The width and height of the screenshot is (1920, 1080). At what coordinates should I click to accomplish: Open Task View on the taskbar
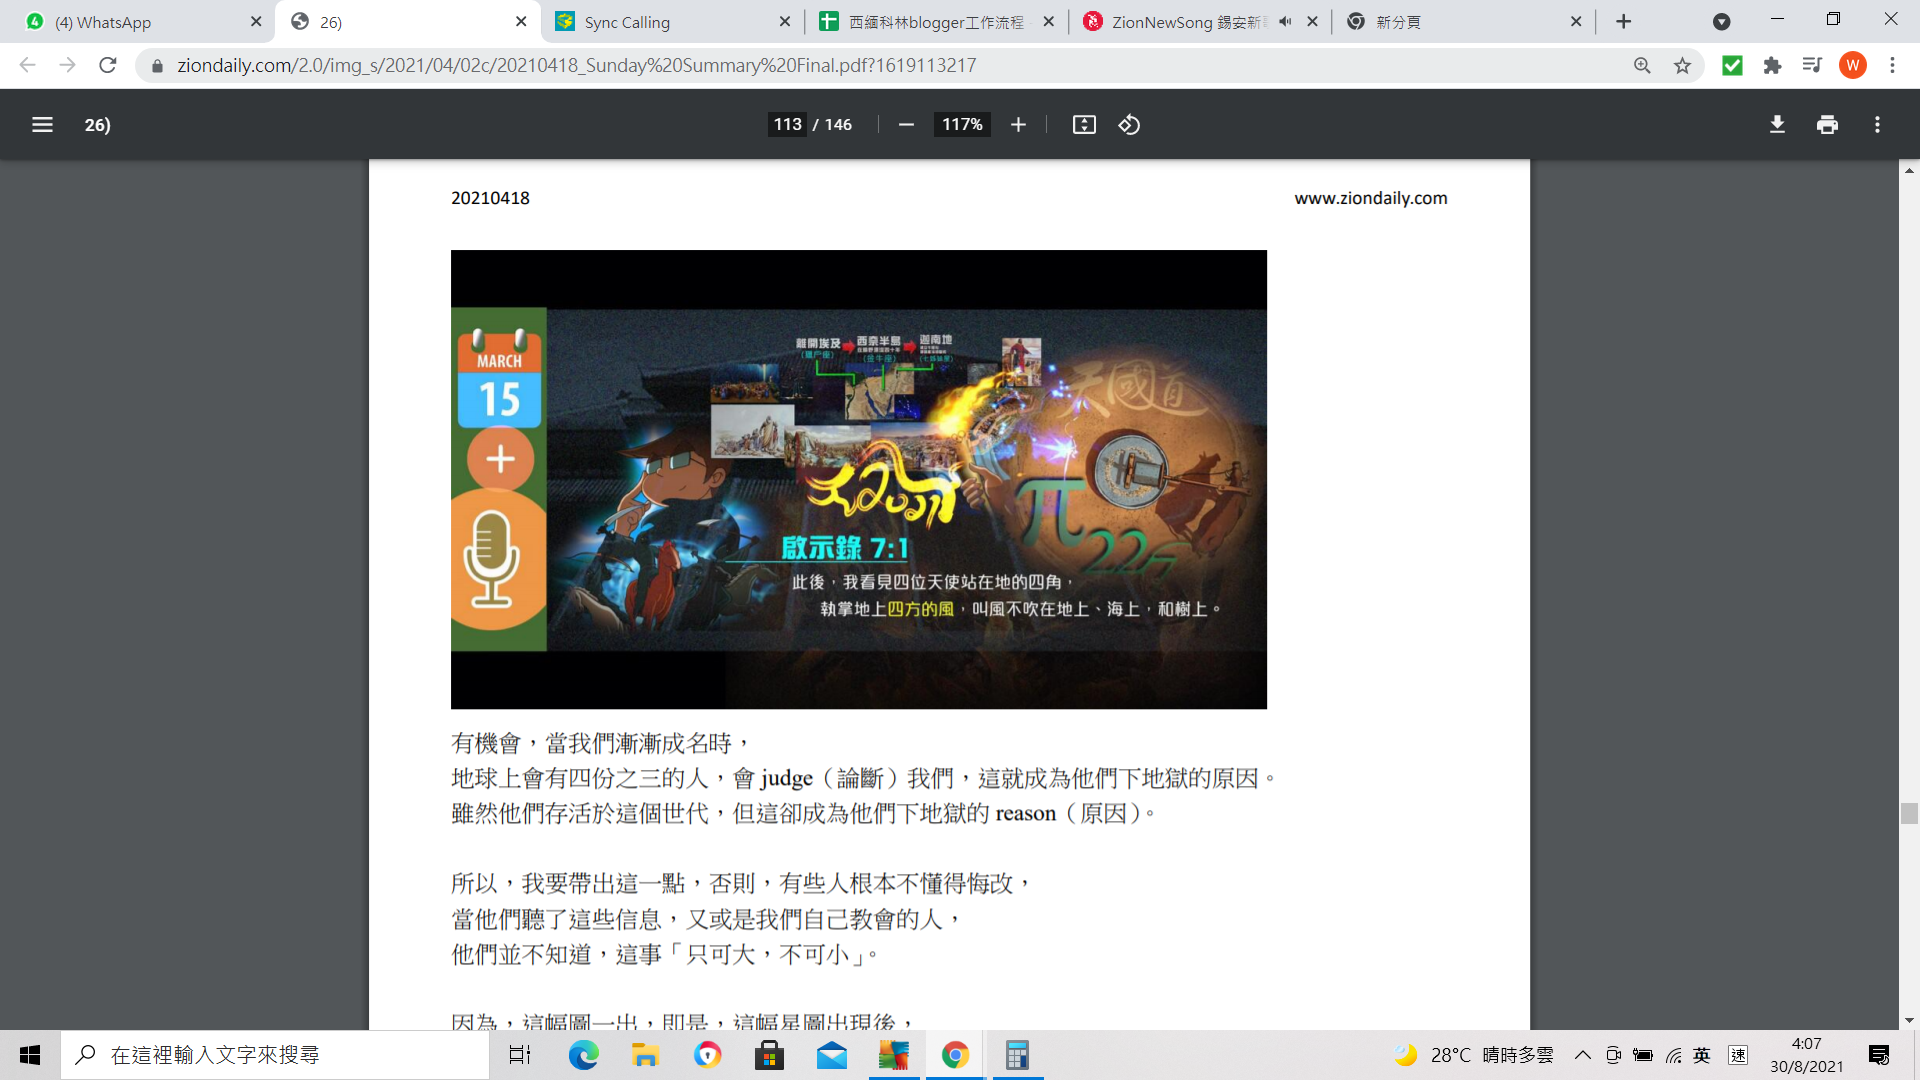520,1055
